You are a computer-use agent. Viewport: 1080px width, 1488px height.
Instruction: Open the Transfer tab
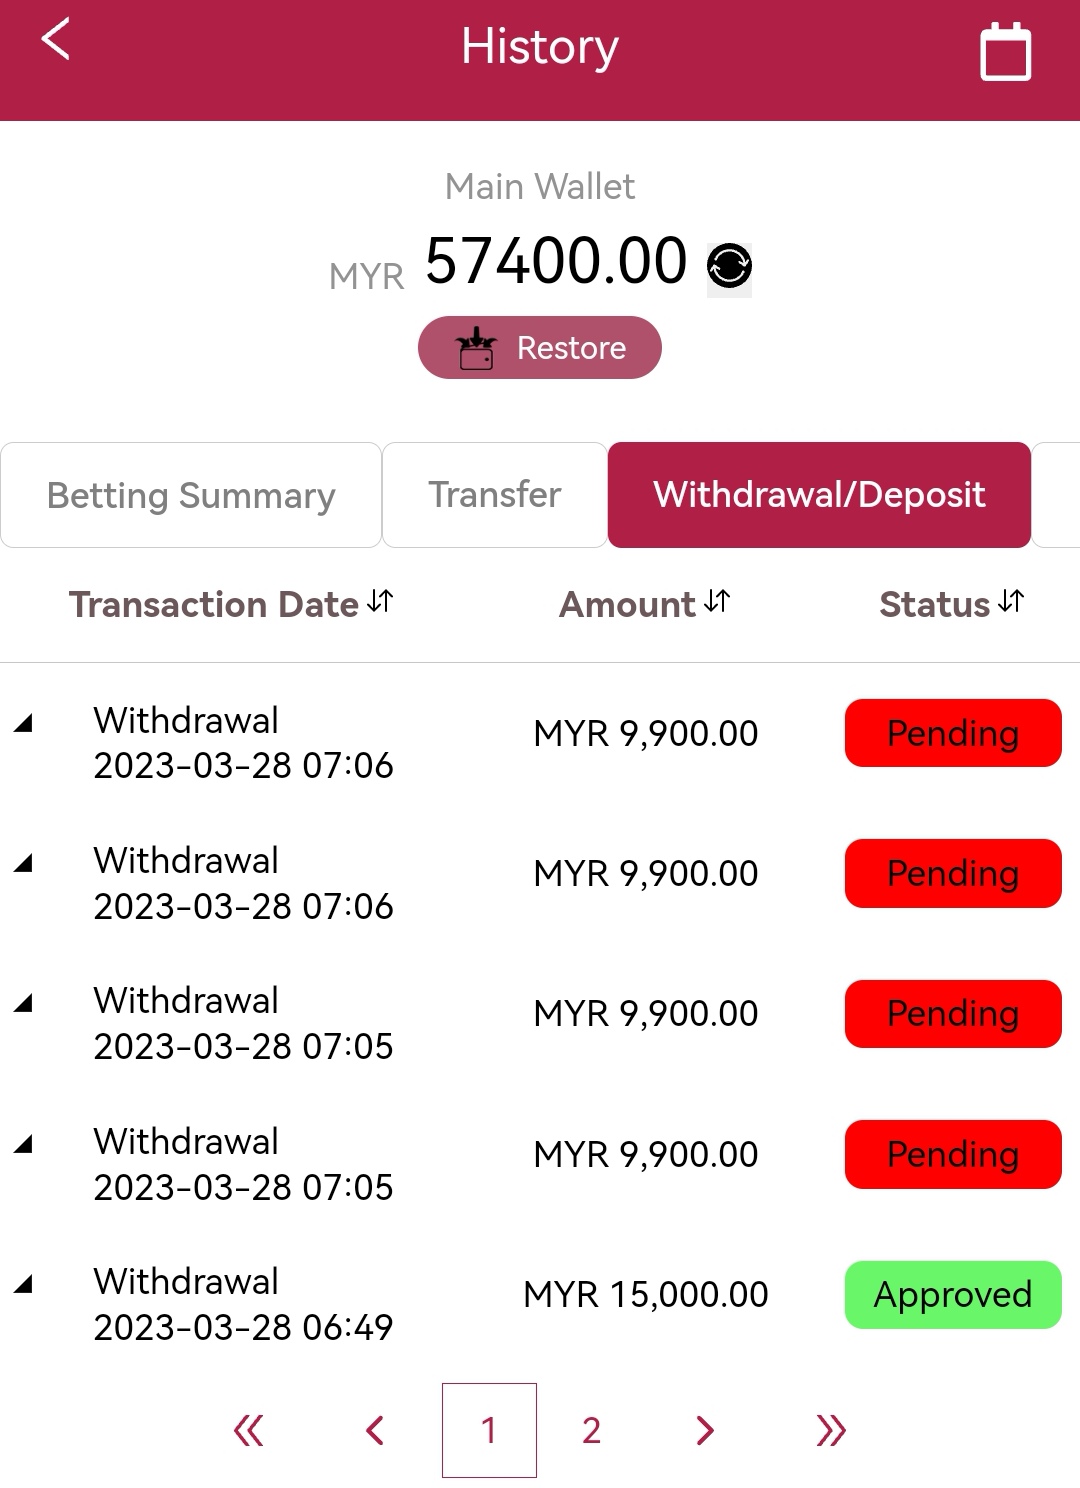coord(495,495)
